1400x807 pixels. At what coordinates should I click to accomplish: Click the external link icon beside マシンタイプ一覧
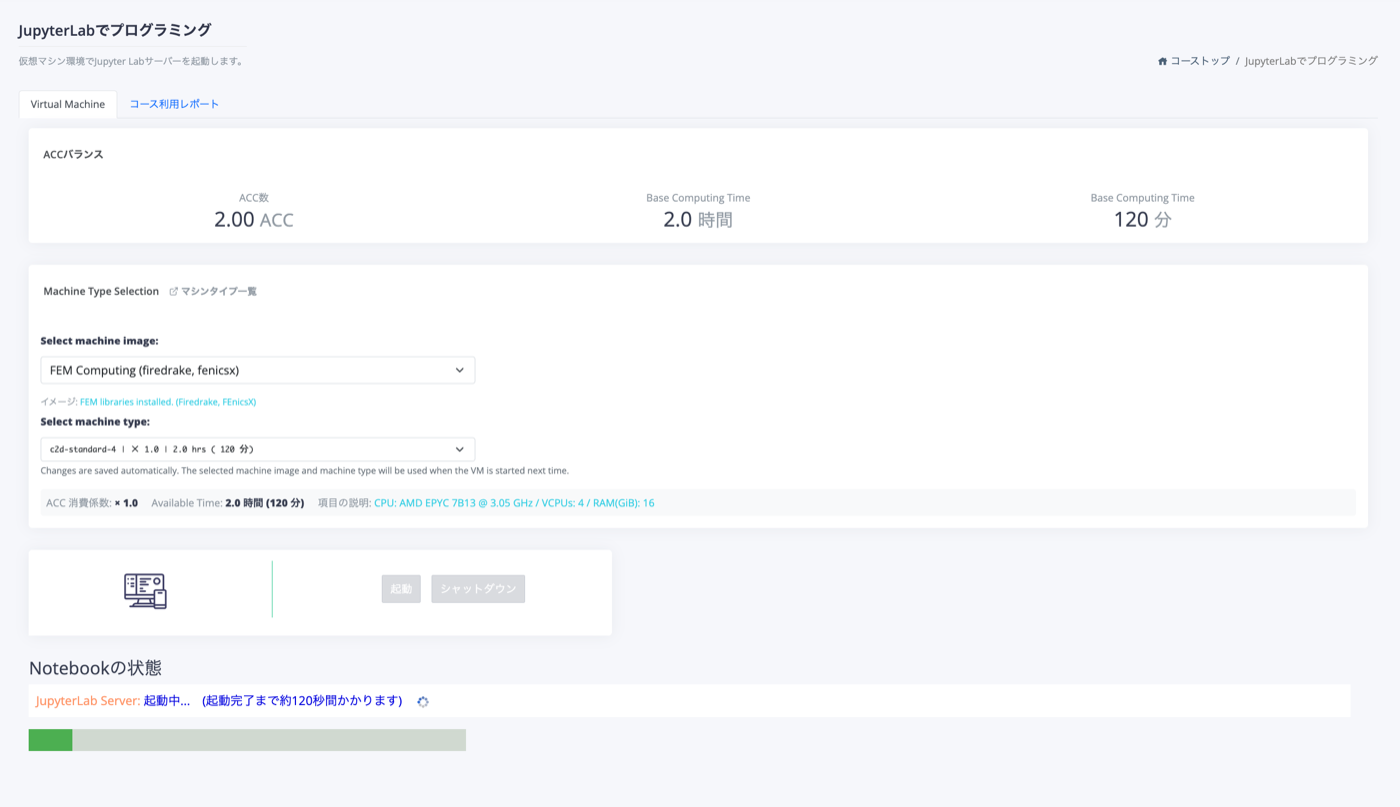click(173, 292)
